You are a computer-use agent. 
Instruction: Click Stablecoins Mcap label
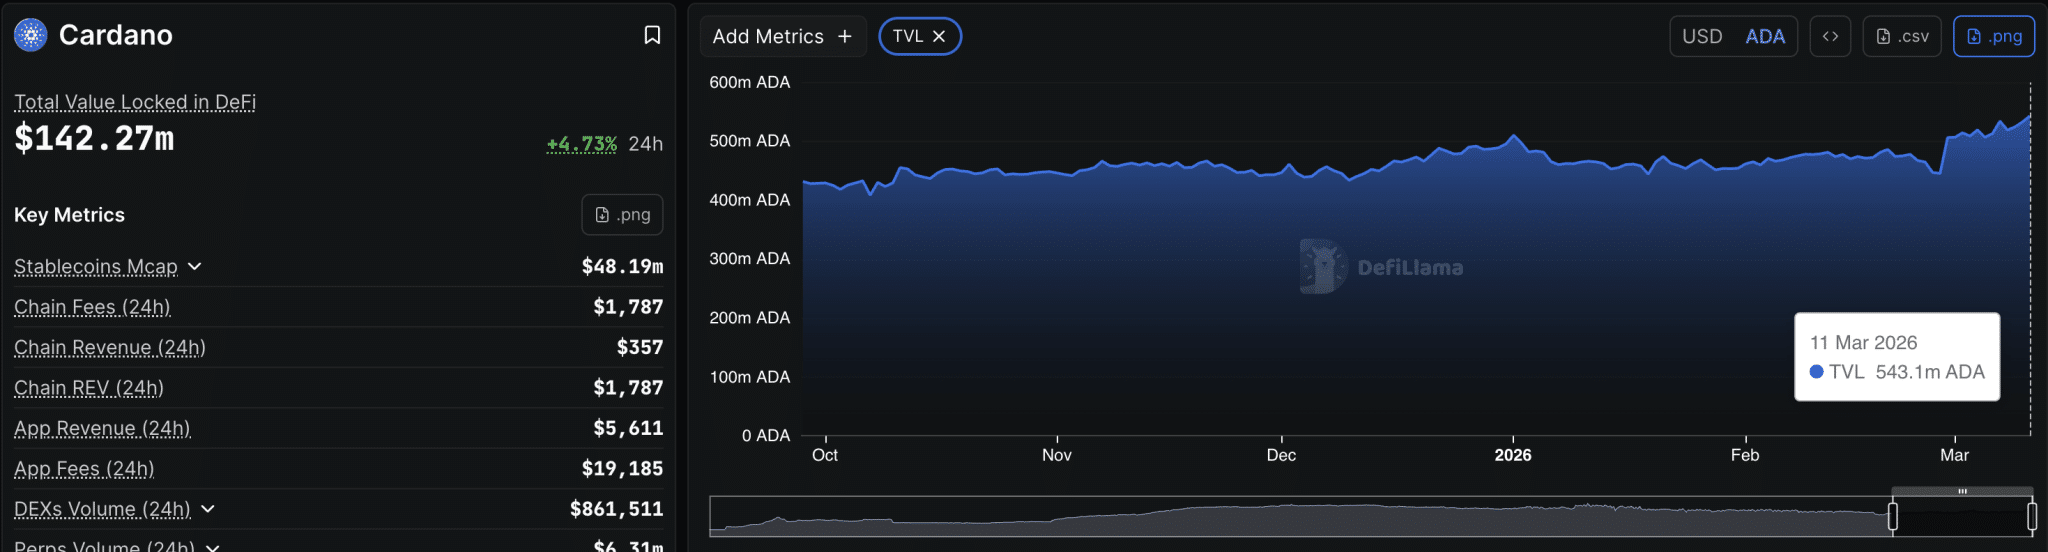tap(96, 266)
